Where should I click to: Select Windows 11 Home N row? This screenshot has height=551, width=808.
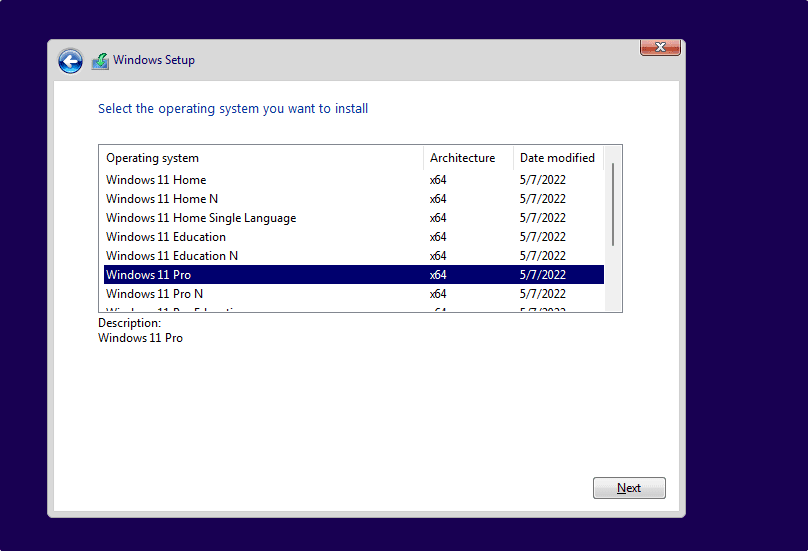pyautogui.click(x=354, y=199)
